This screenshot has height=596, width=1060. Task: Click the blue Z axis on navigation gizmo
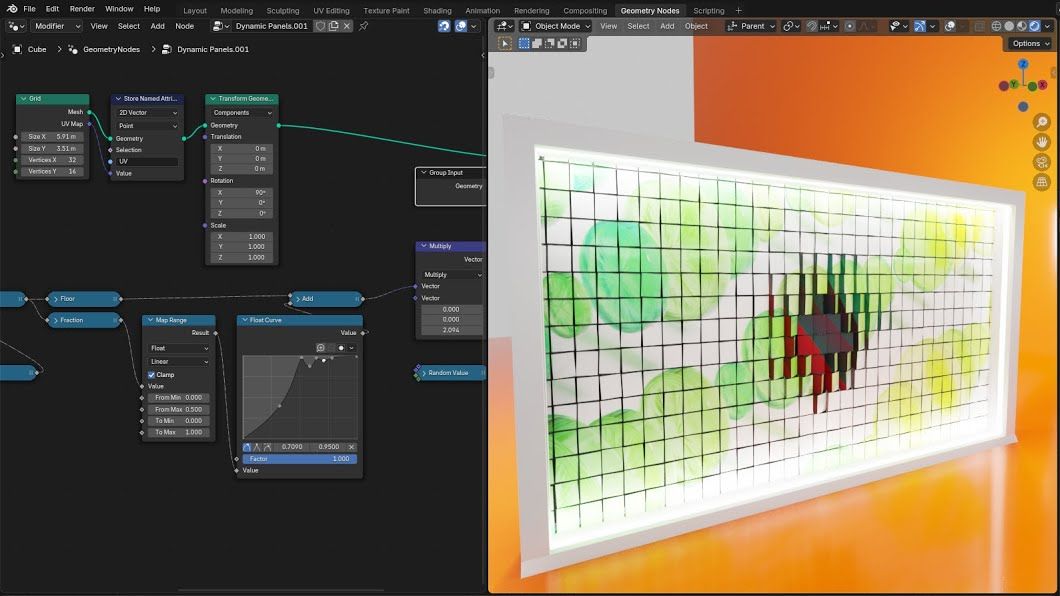1023,64
